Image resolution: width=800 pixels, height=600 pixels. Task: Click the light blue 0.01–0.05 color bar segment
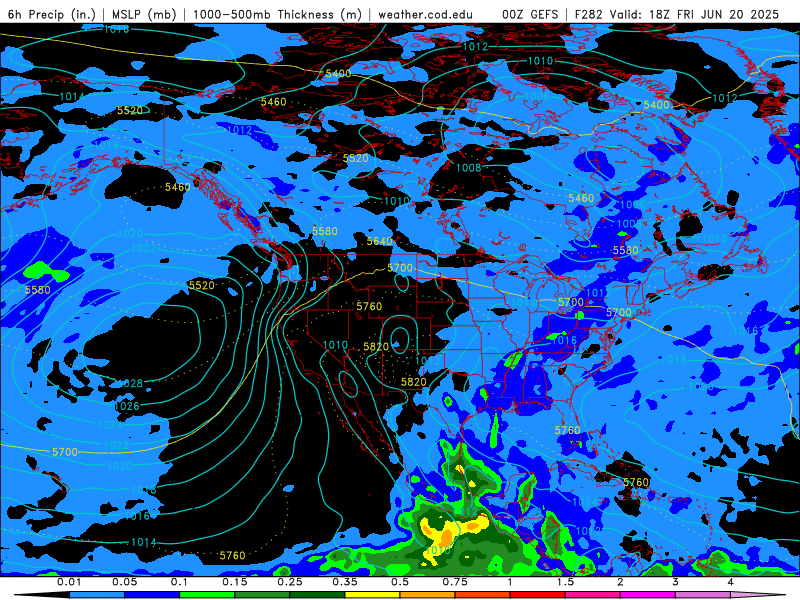97,595
